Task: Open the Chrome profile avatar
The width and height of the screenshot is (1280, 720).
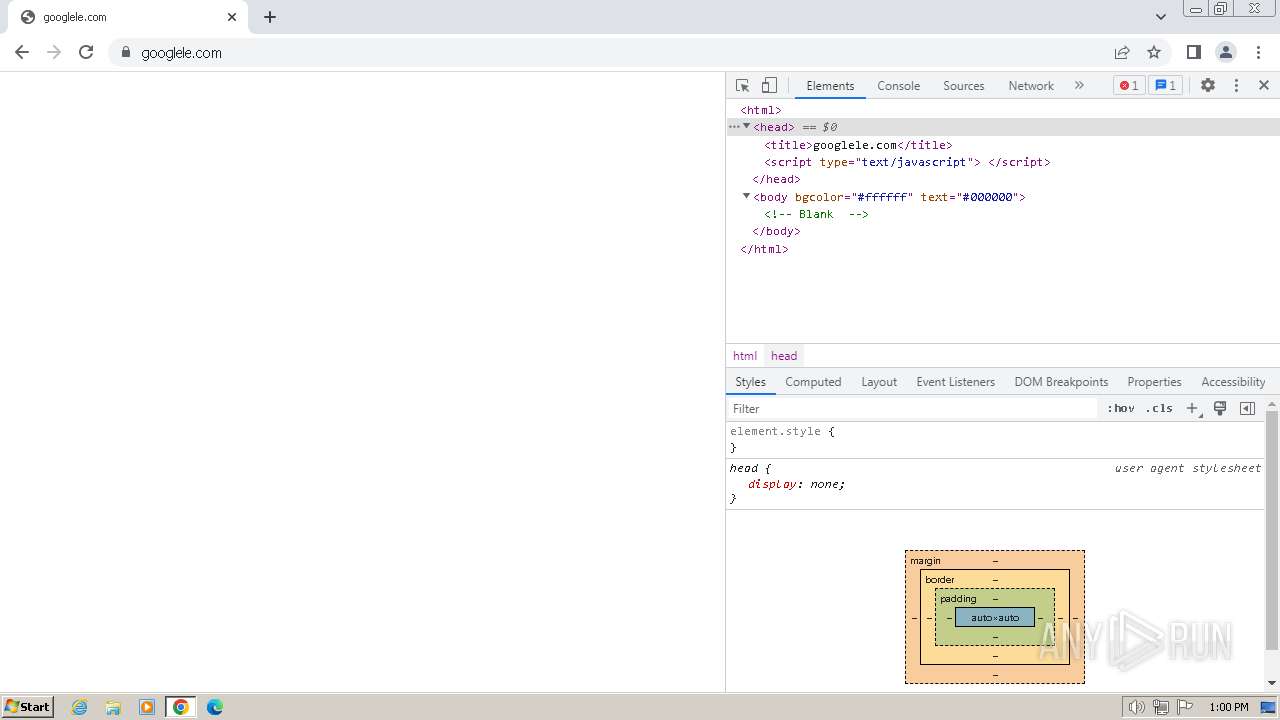Action: tap(1226, 52)
